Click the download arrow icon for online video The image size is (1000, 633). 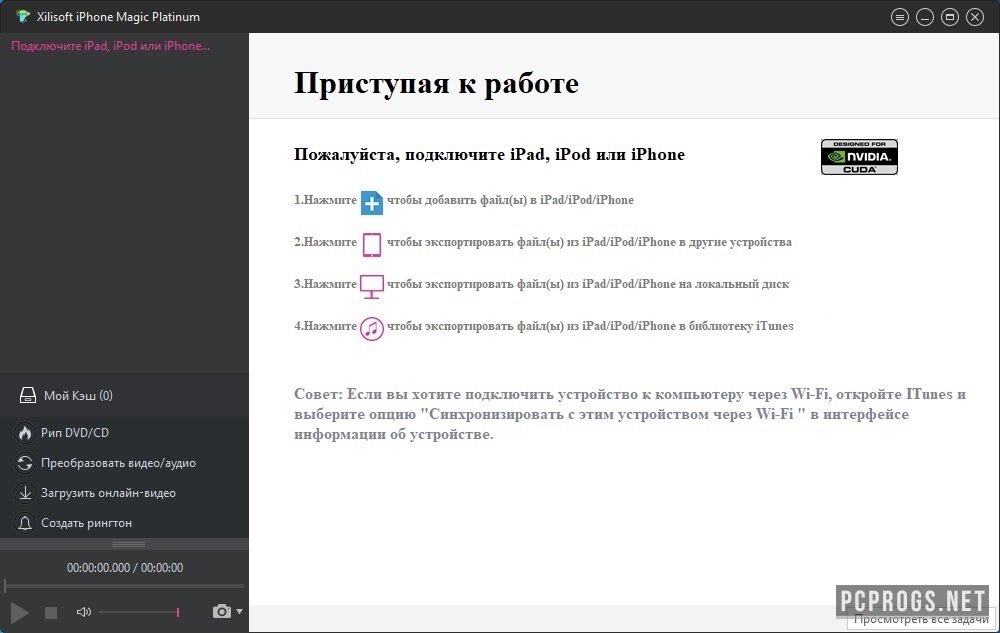point(24,493)
